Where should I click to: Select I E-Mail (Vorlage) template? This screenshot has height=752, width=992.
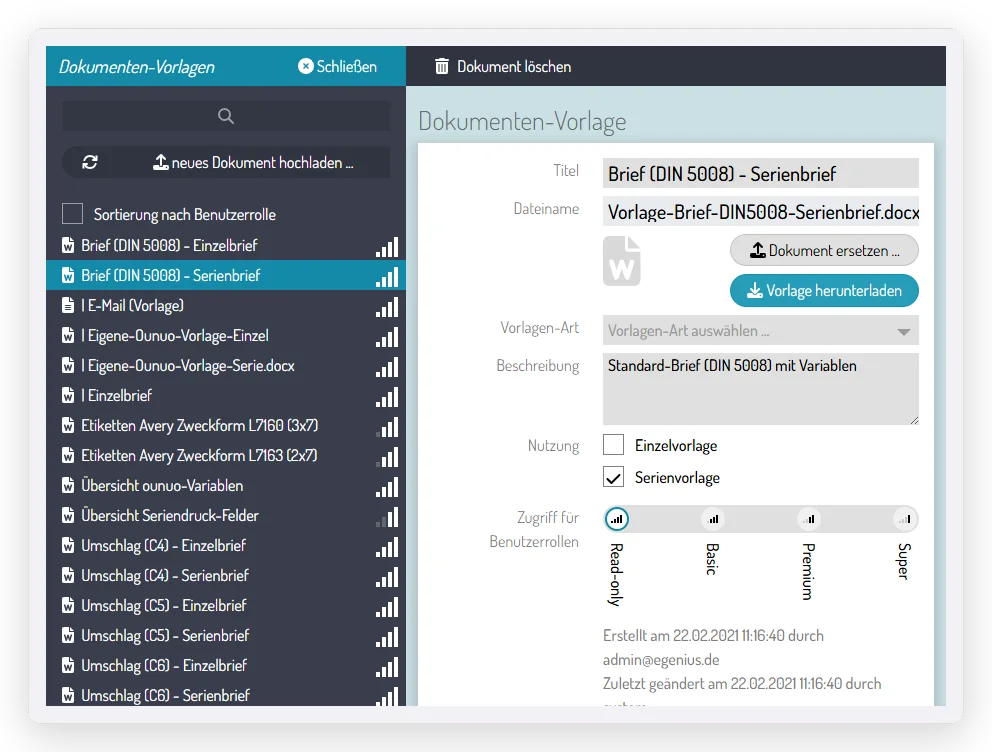[x=226, y=305]
